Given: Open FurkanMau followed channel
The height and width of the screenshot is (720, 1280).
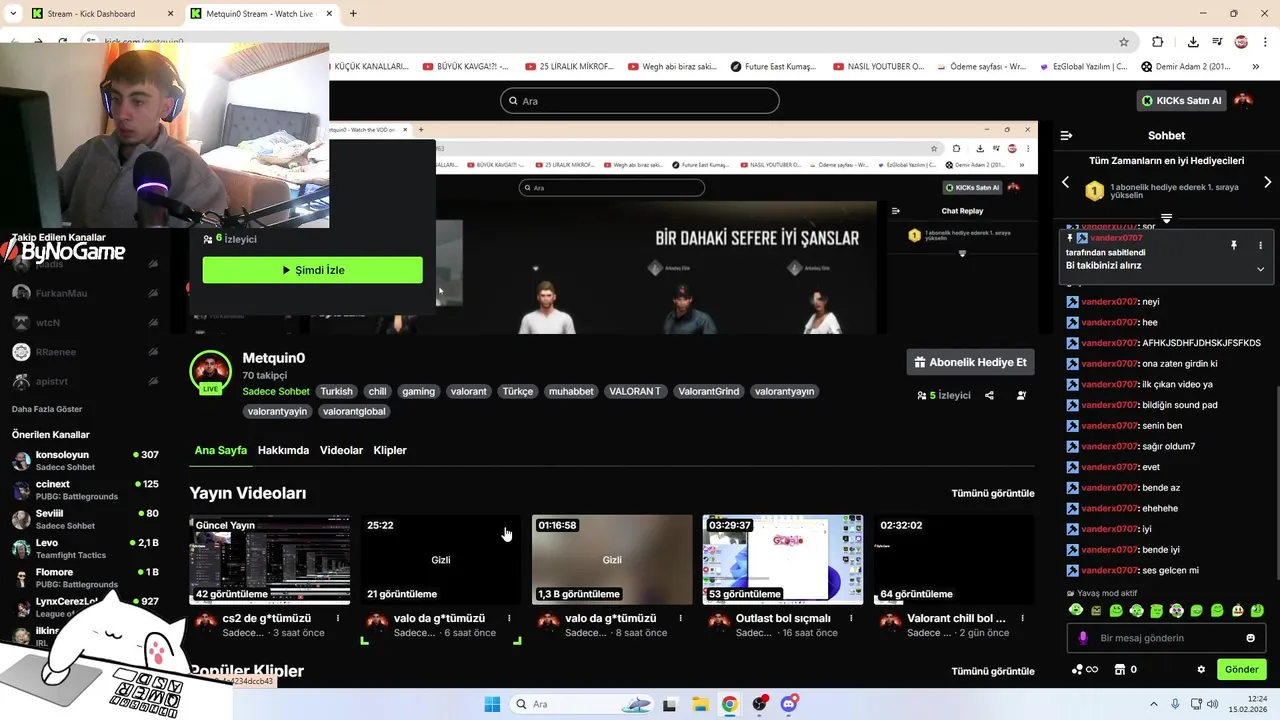Looking at the screenshot, I should pyautogui.click(x=84, y=293).
